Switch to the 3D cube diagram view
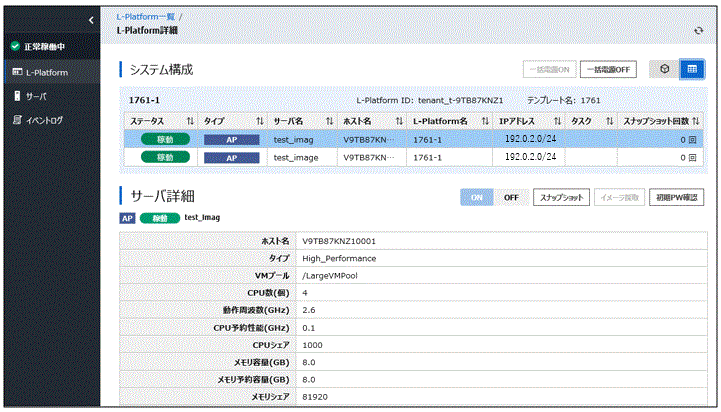This screenshot has width=721, height=412. point(664,69)
